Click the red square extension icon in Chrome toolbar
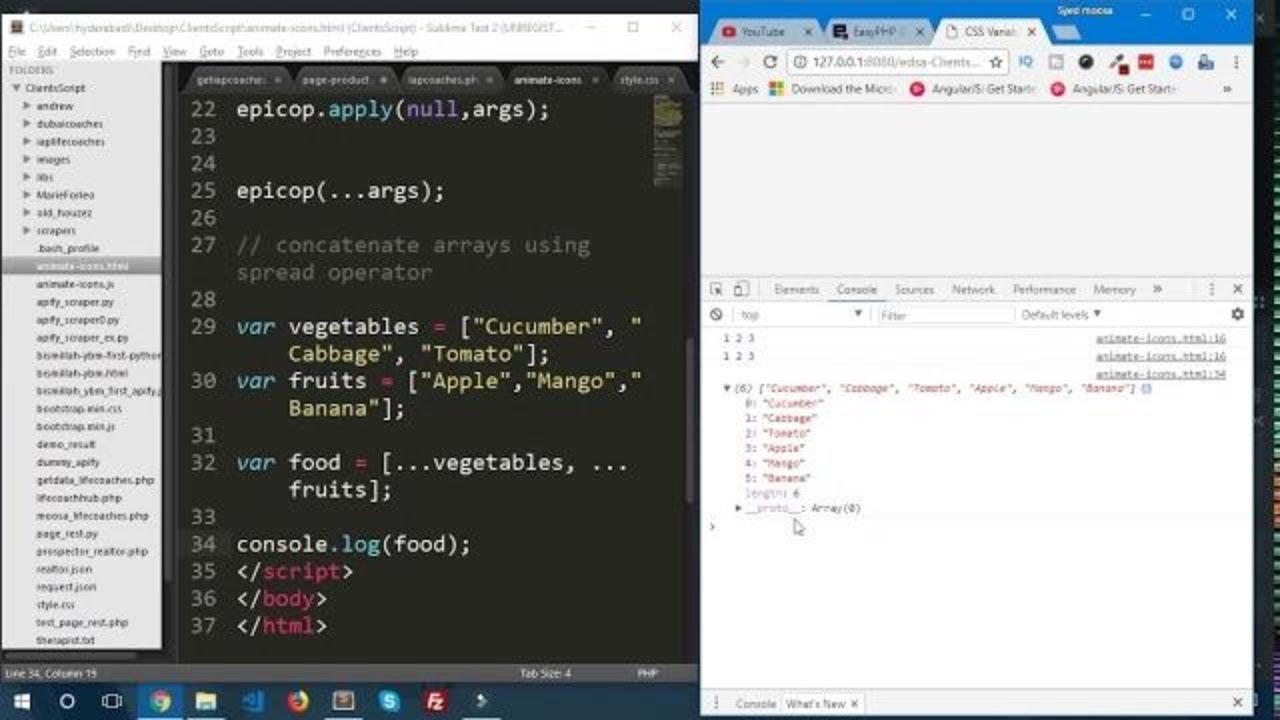Image resolution: width=1280 pixels, height=720 pixels. click(x=1146, y=62)
